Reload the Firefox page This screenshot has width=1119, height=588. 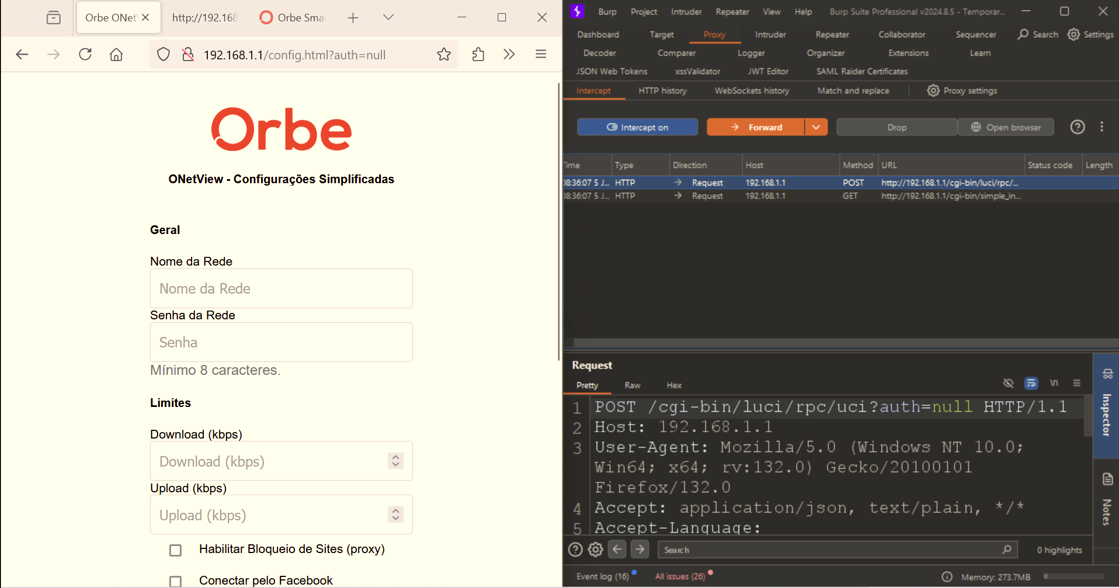pos(85,54)
